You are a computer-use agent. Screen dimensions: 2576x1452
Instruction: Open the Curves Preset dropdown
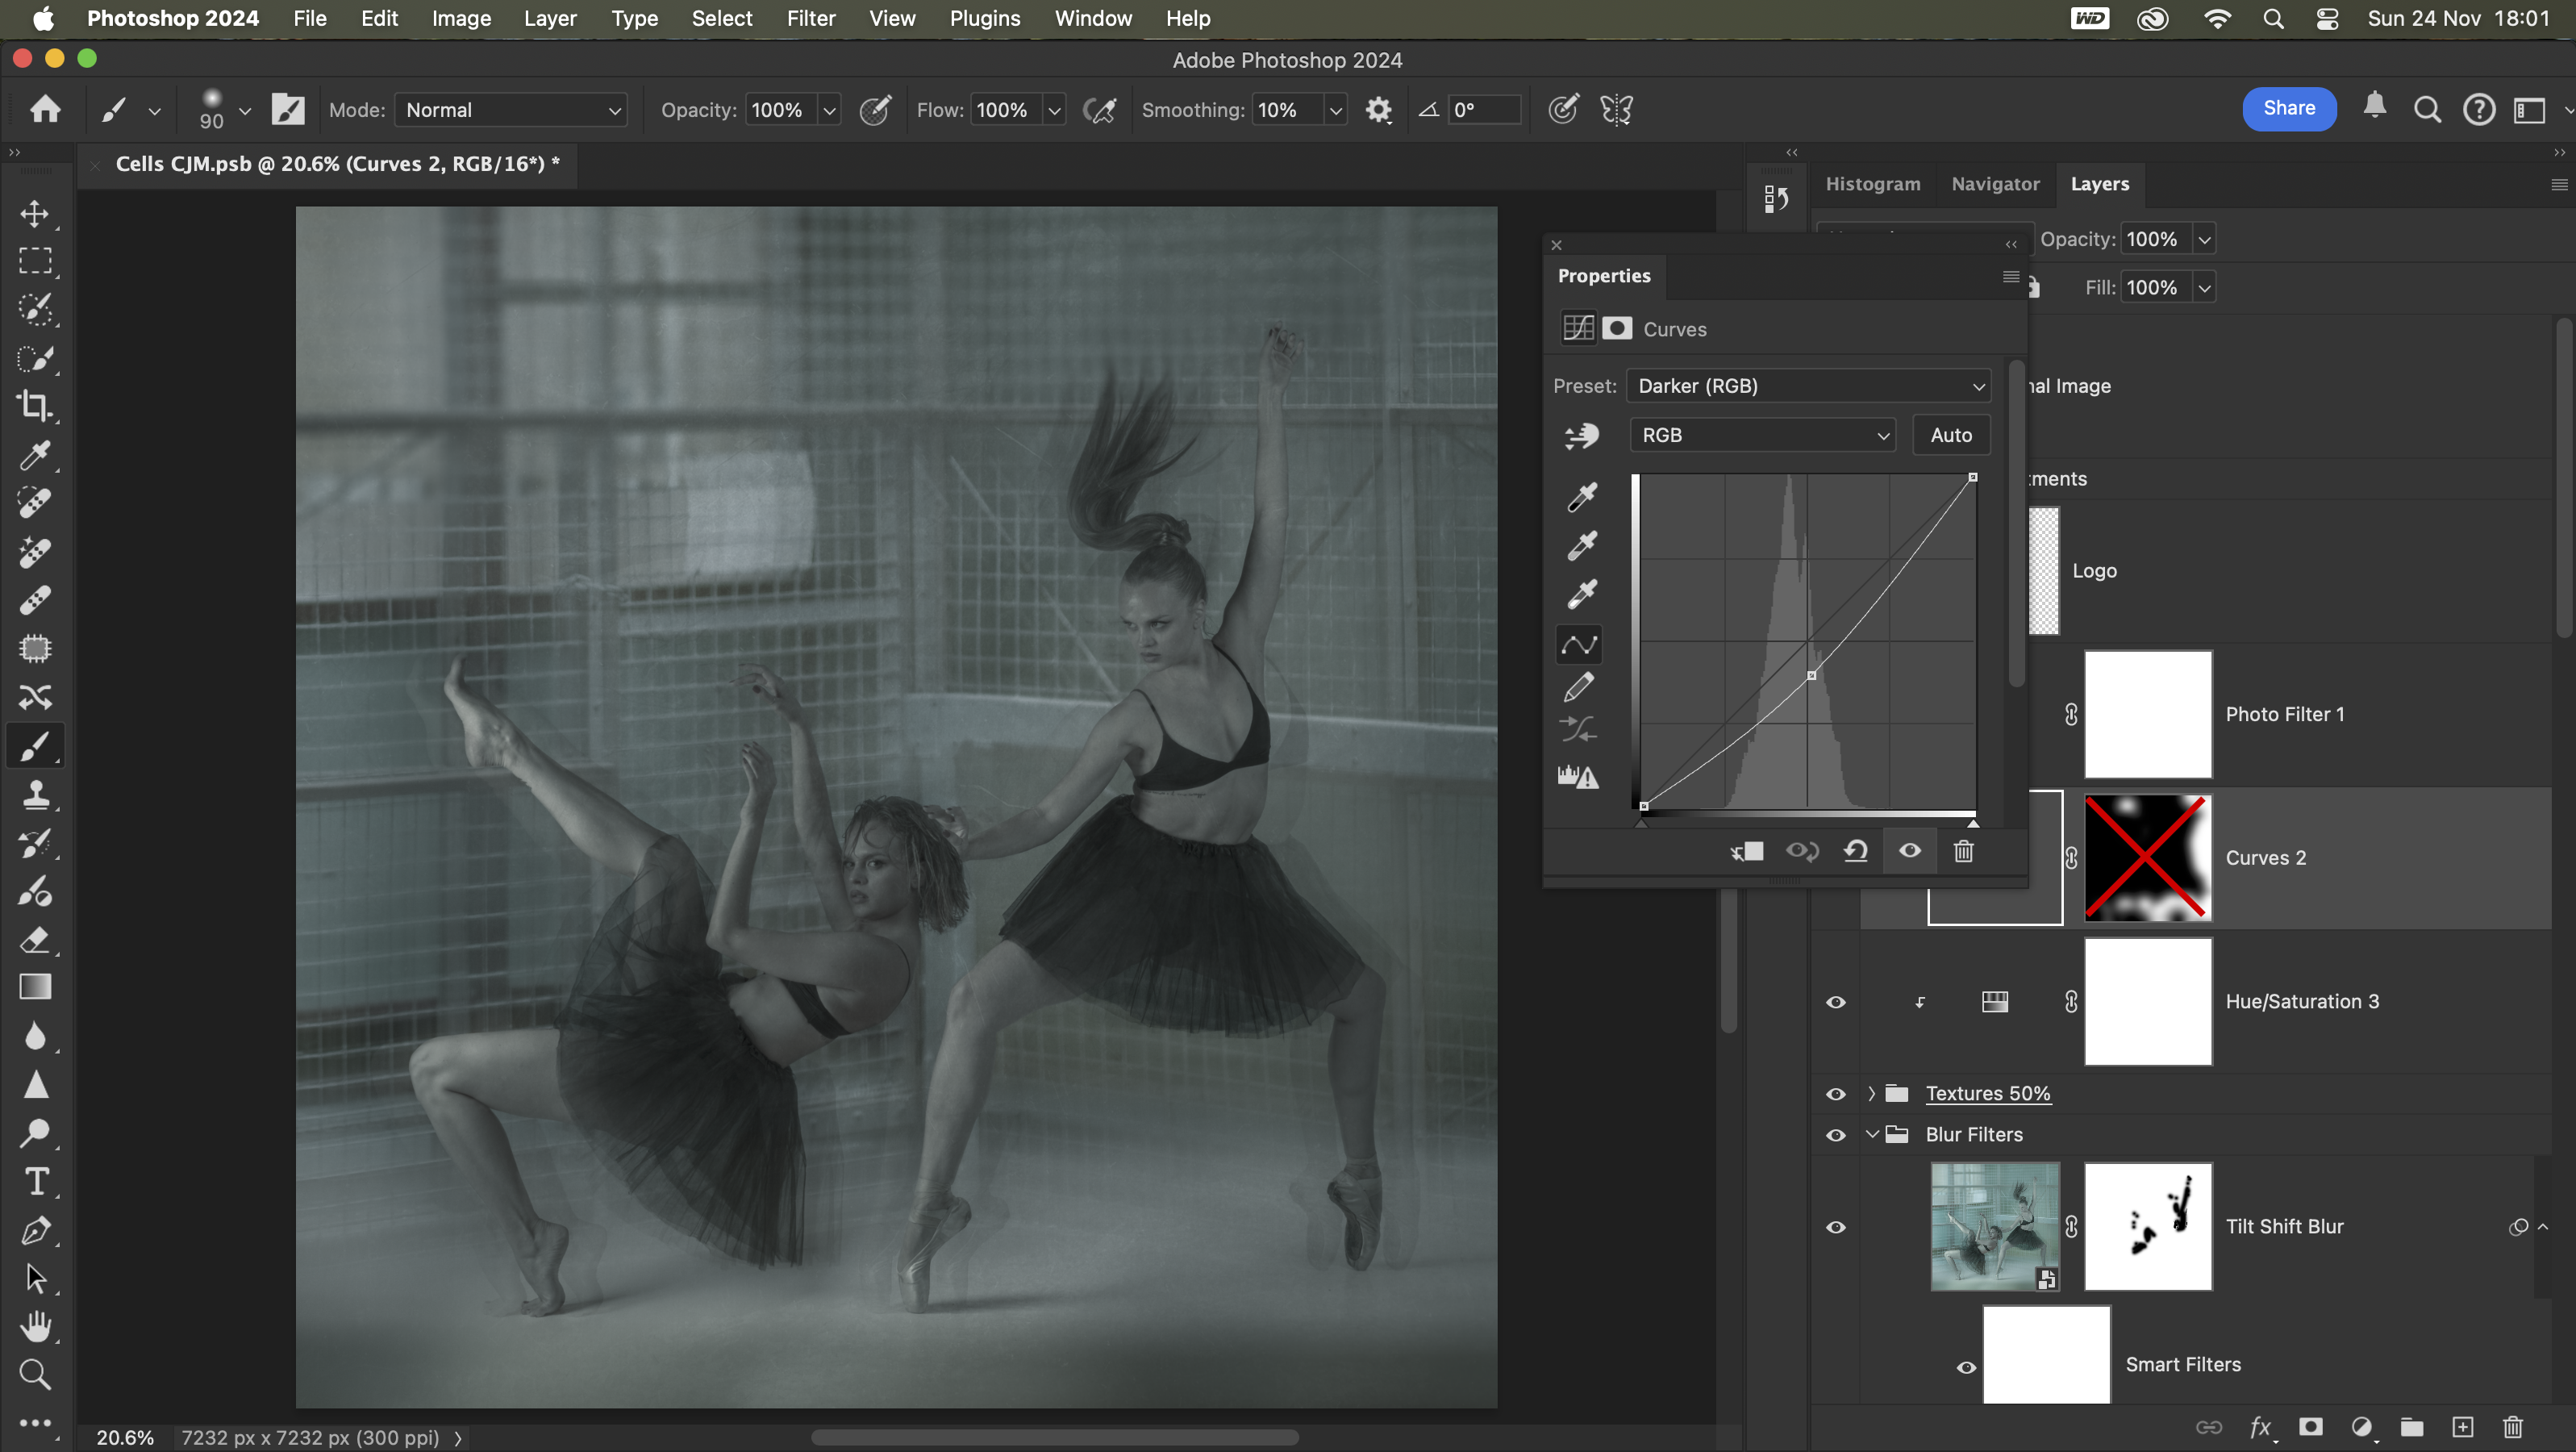coord(1808,386)
